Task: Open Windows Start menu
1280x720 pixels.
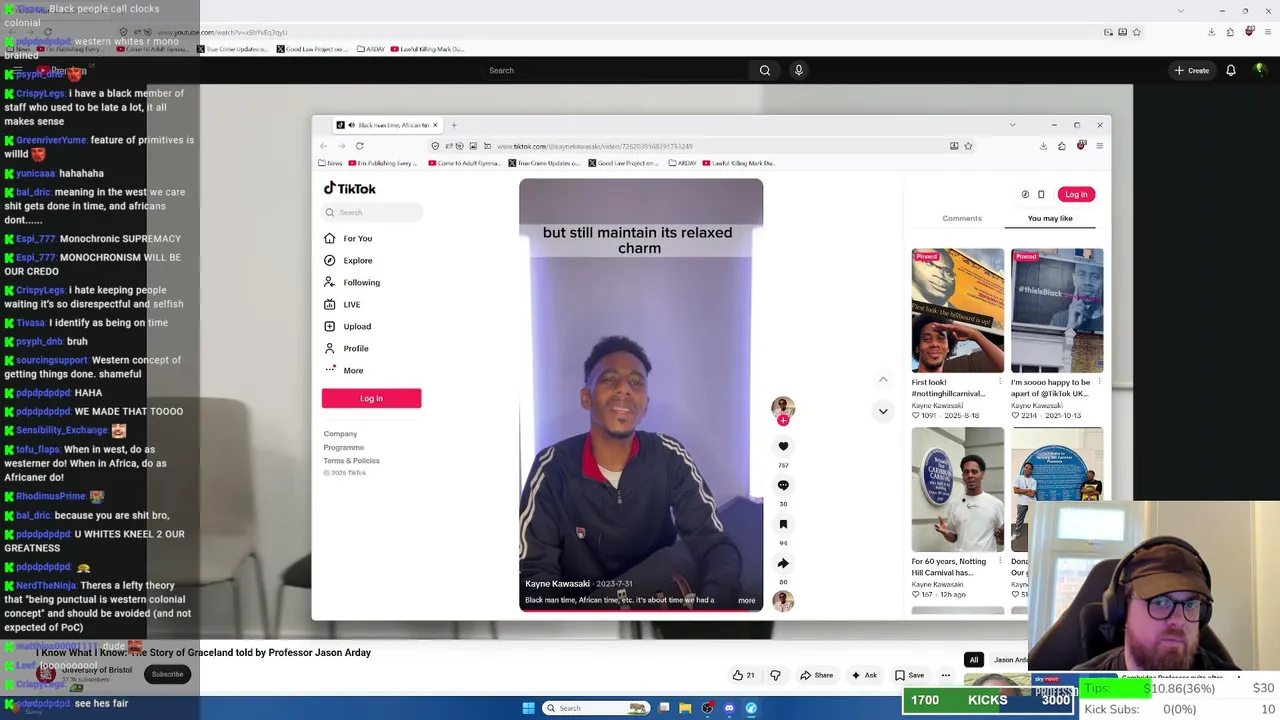Action: 528,708
